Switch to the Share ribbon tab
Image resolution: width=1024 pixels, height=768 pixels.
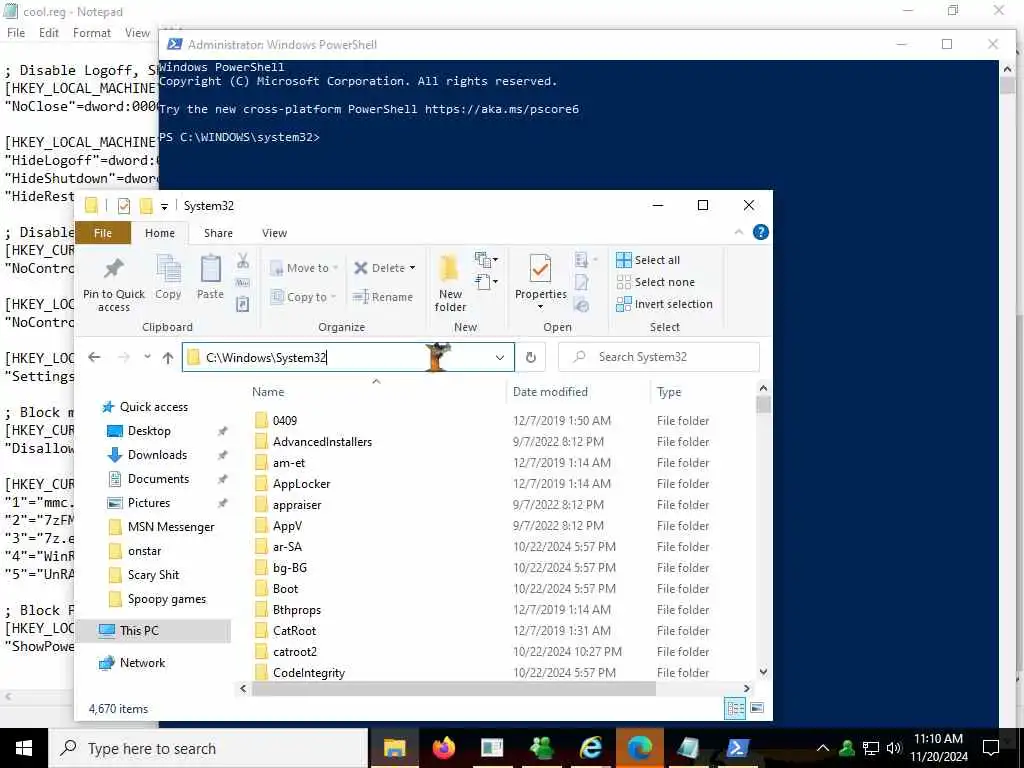coord(218,233)
